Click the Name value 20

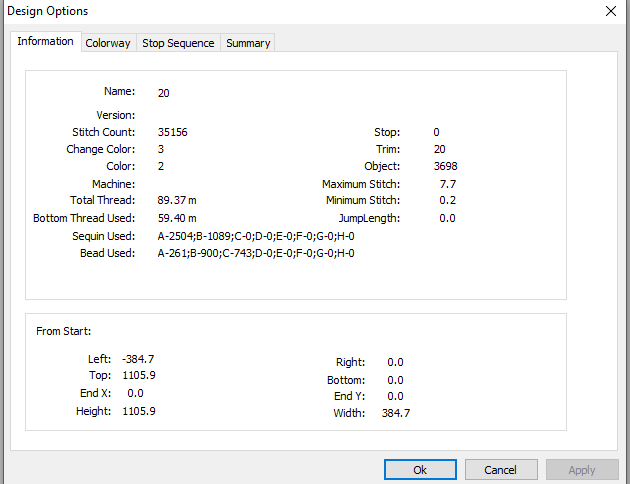164,93
